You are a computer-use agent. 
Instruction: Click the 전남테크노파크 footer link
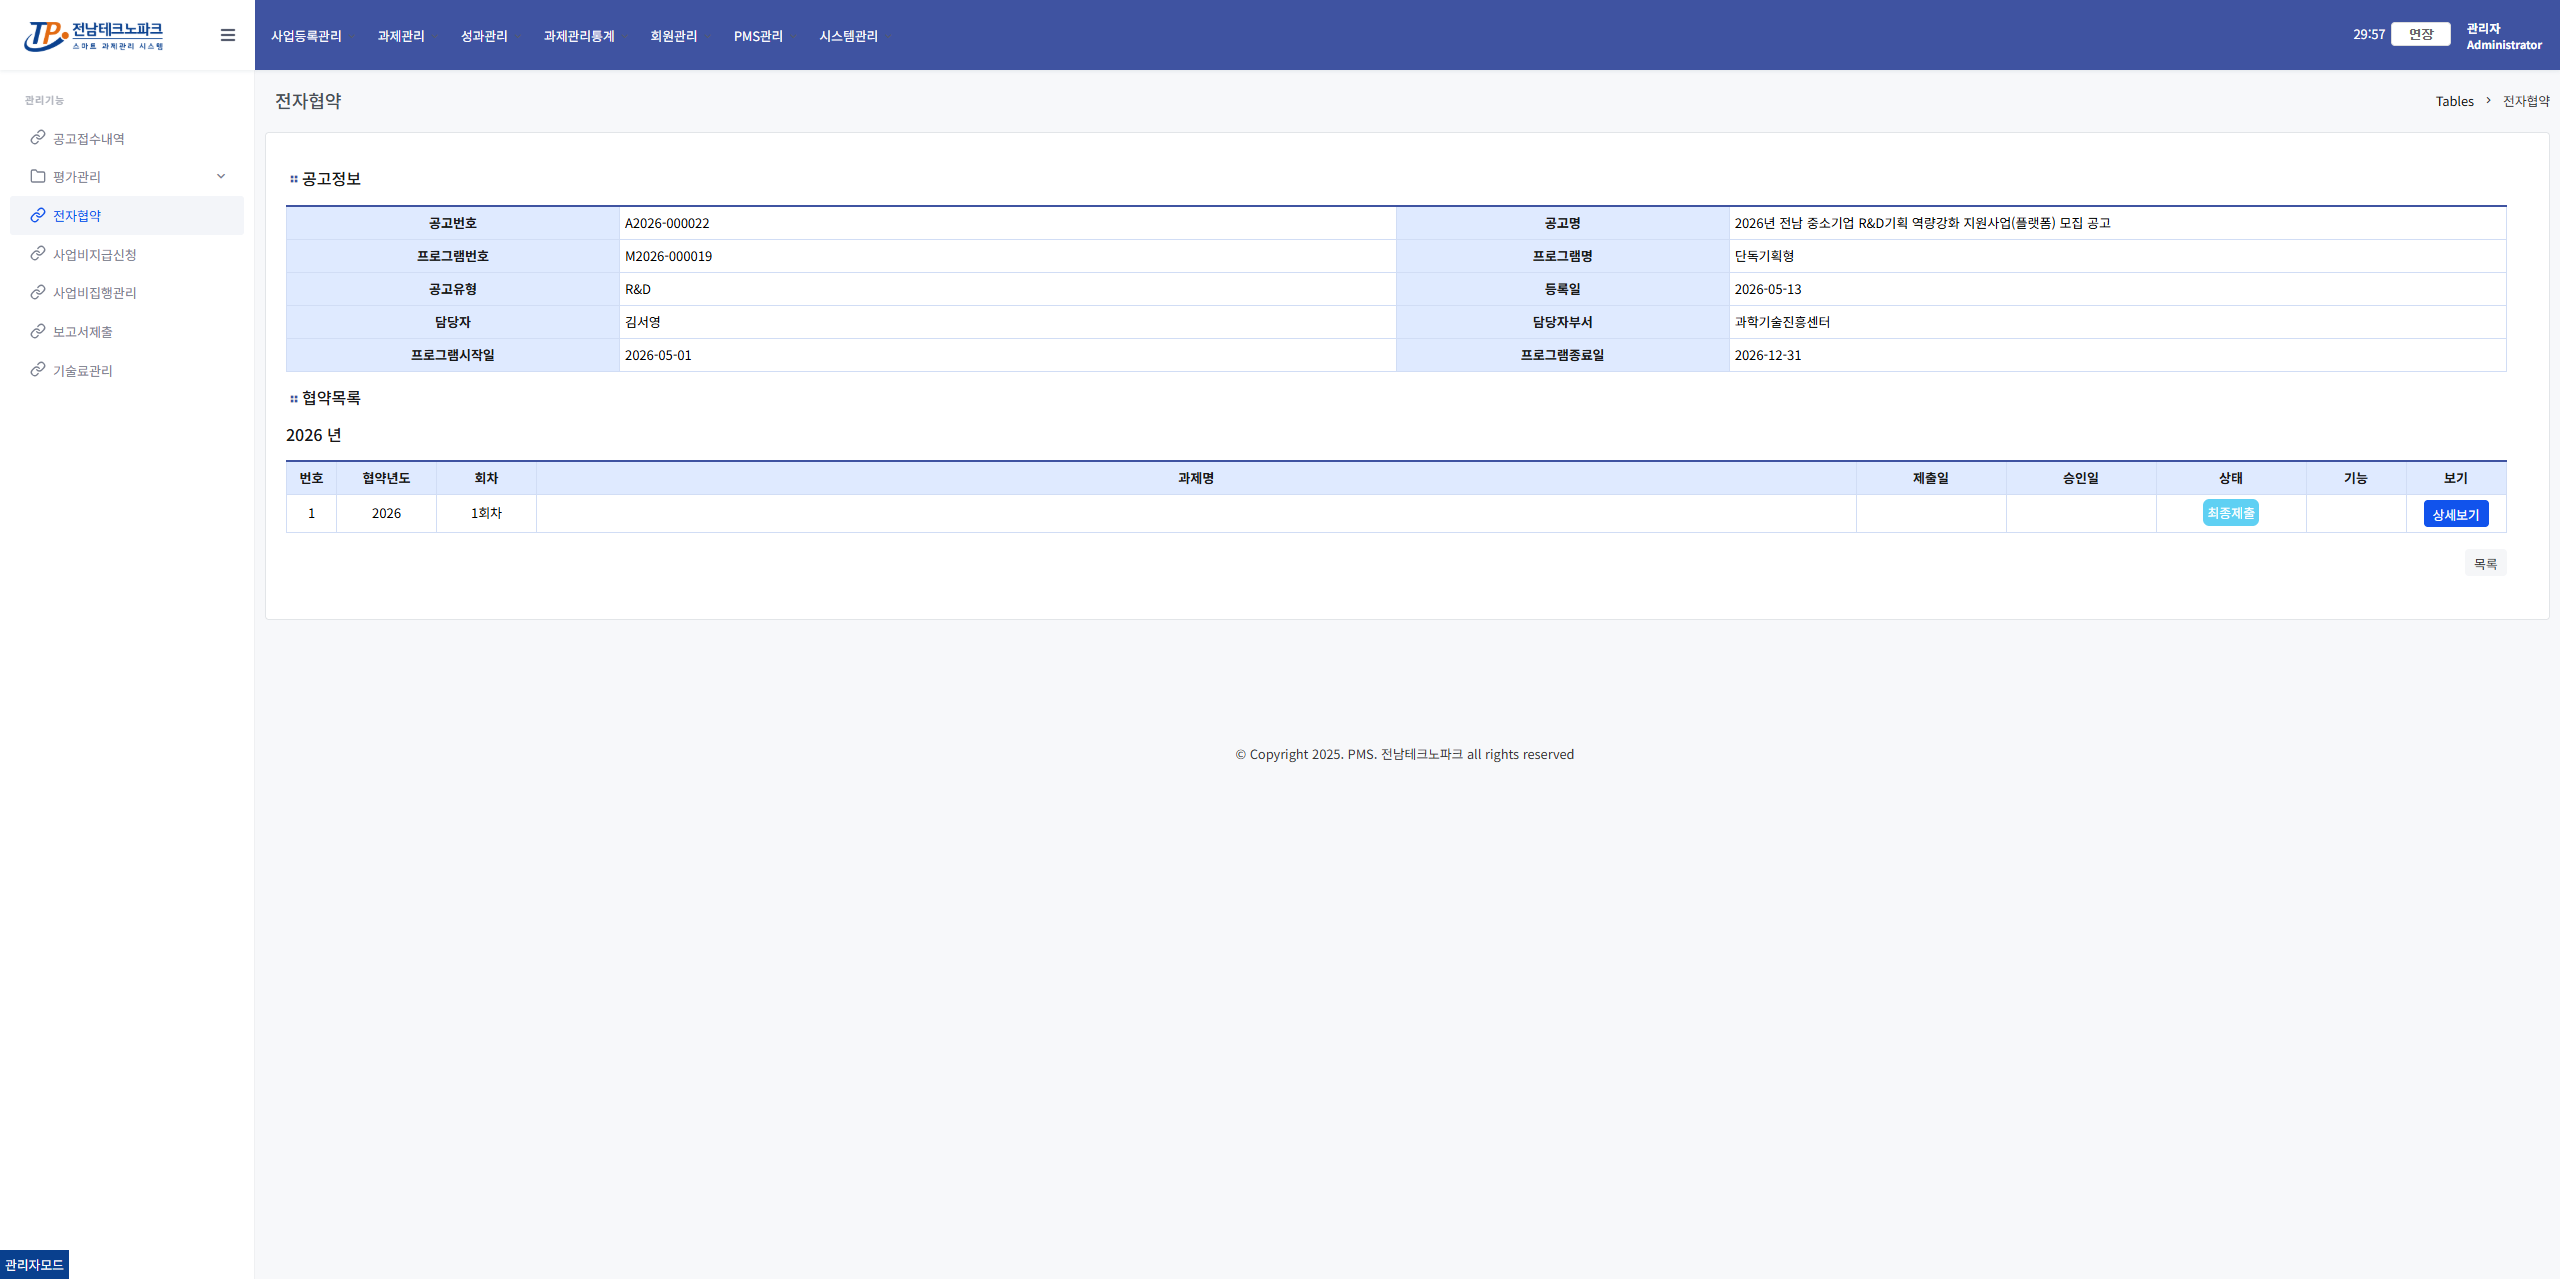pos(1421,754)
